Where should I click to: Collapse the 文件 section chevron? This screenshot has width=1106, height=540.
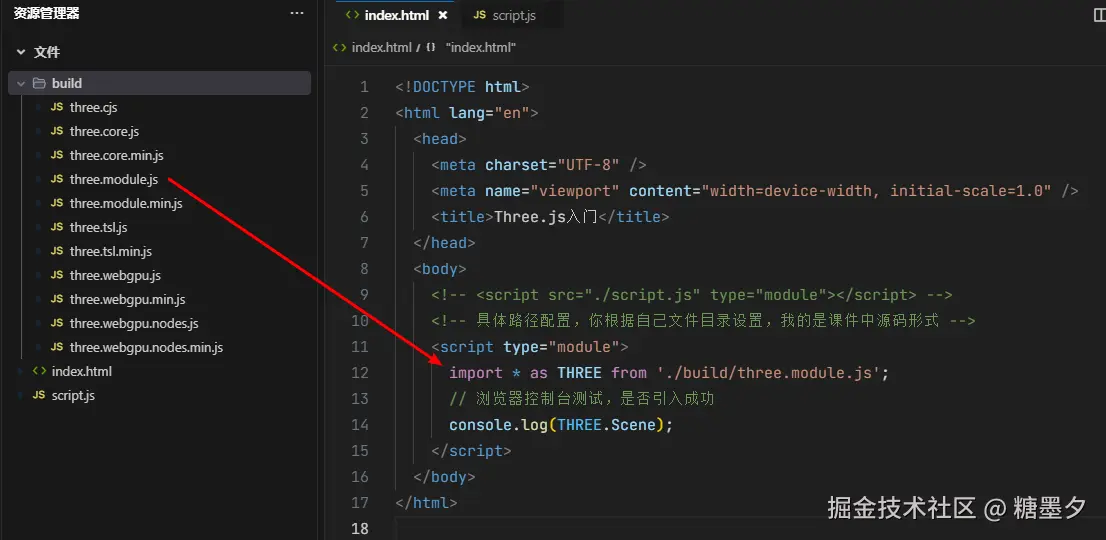[x=21, y=52]
